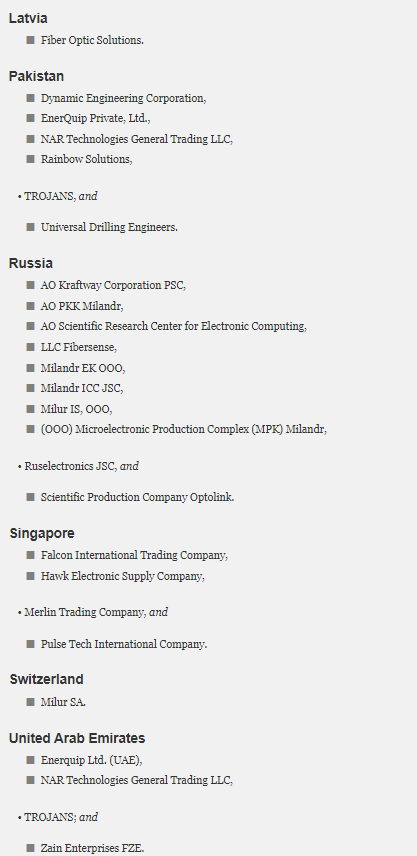
Task: Click the square bullet beside Zain Enterprises FZE
Action: (30, 848)
